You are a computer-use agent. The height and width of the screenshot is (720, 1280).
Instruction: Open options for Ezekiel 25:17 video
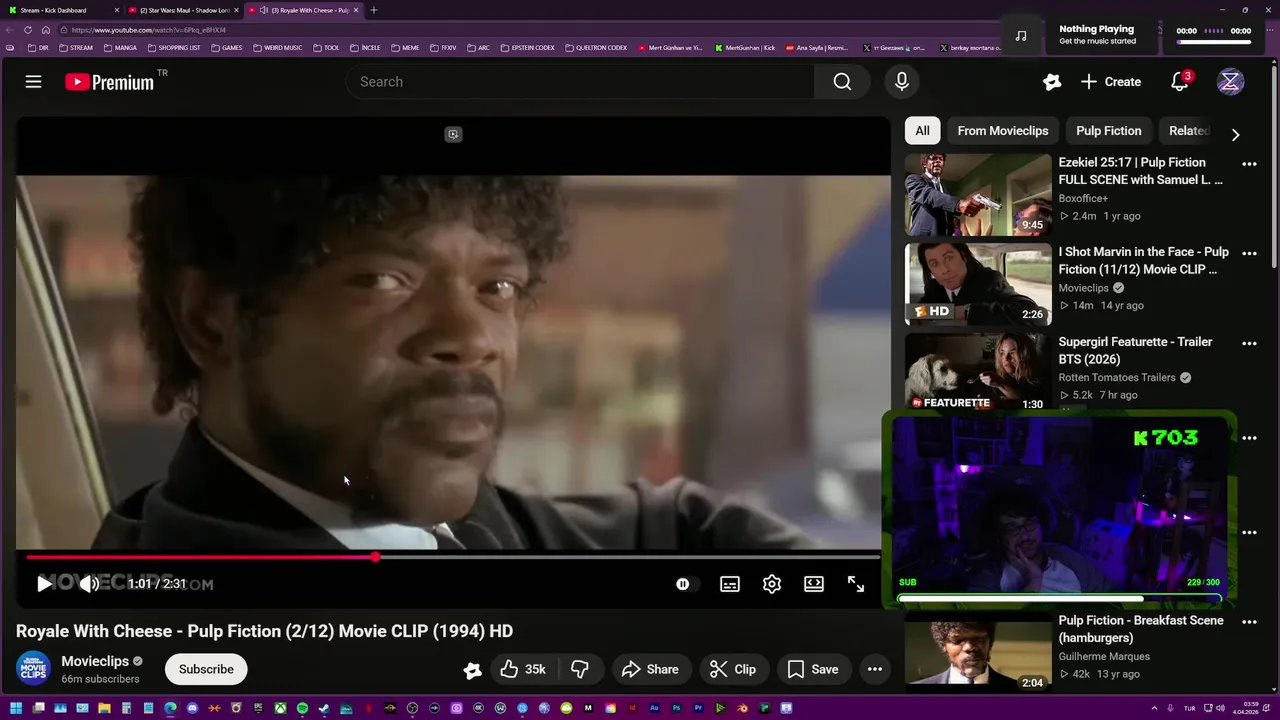coord(1249,164)
